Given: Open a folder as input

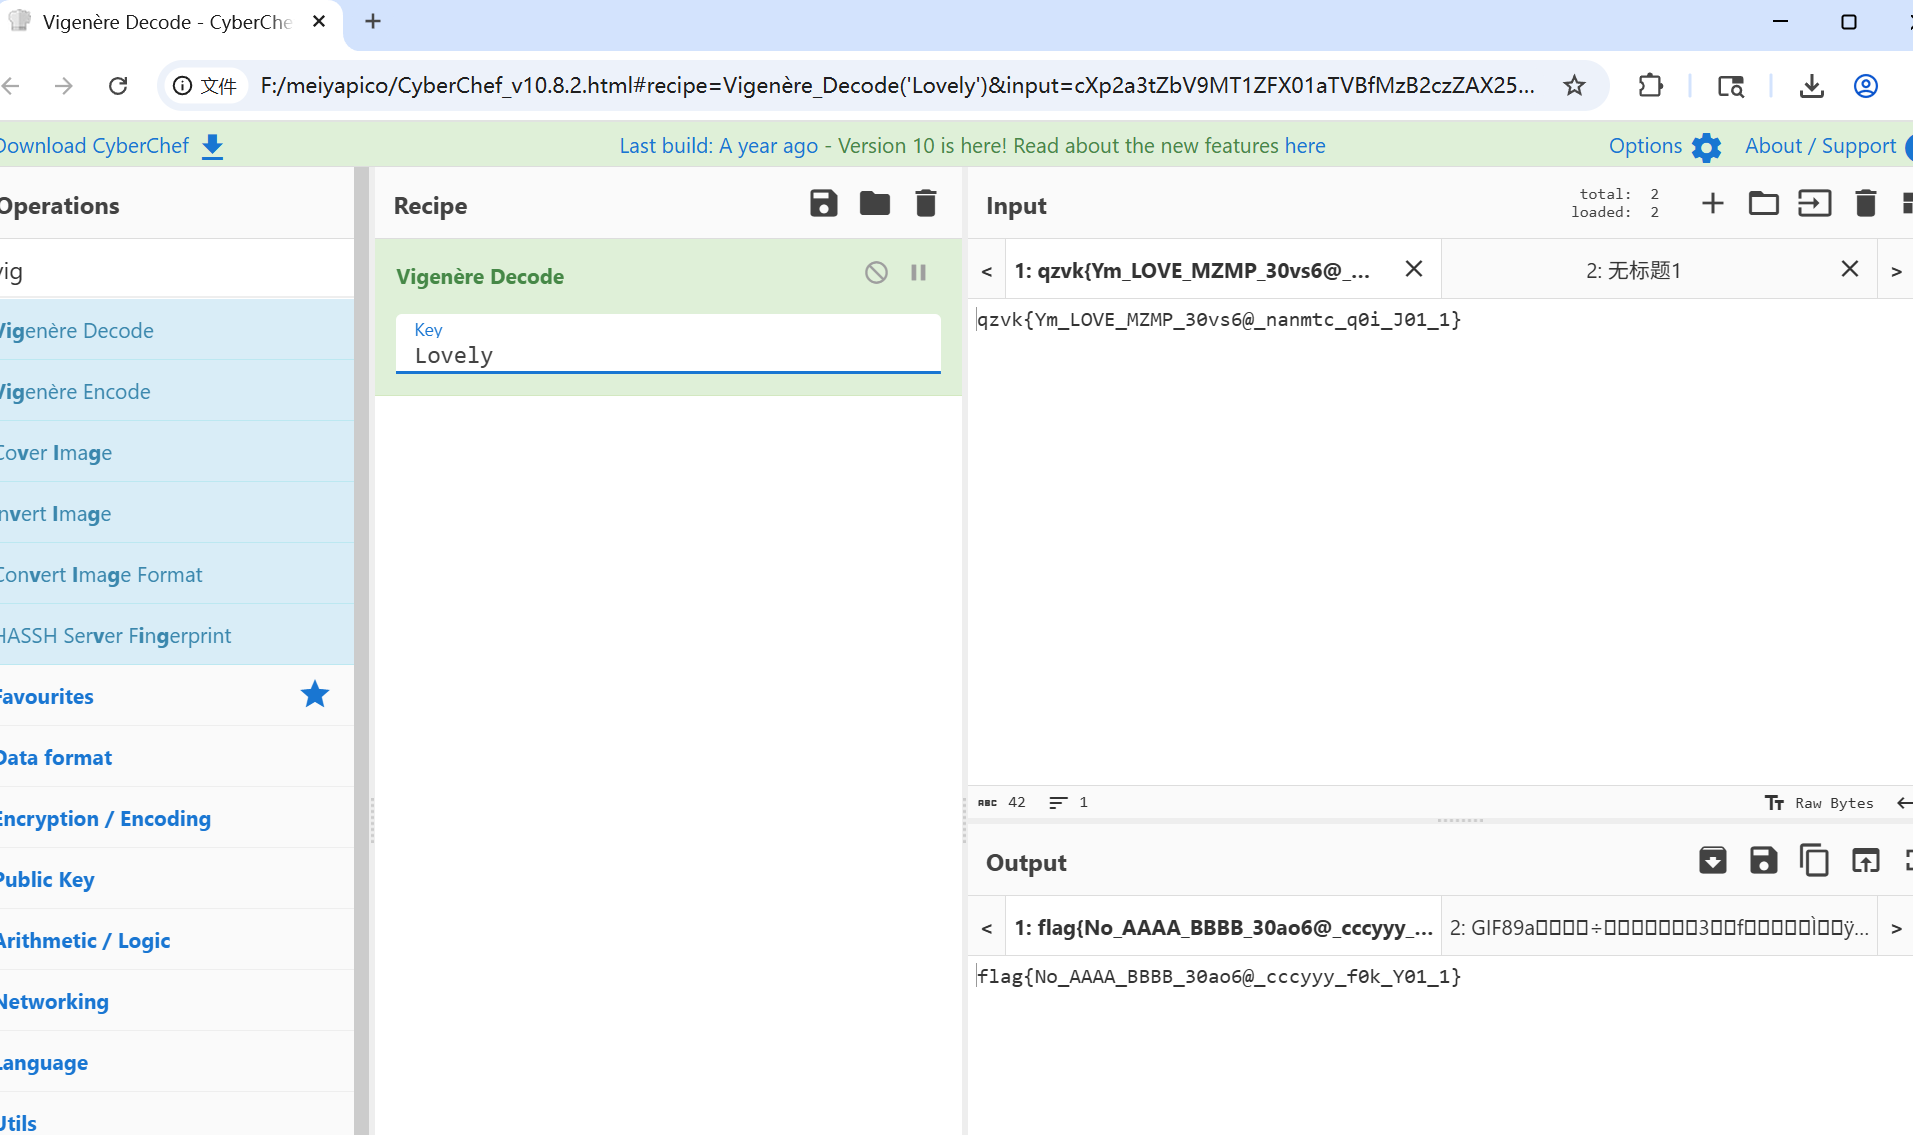Looking at the screenshot, I should (x=1763, y=204).
